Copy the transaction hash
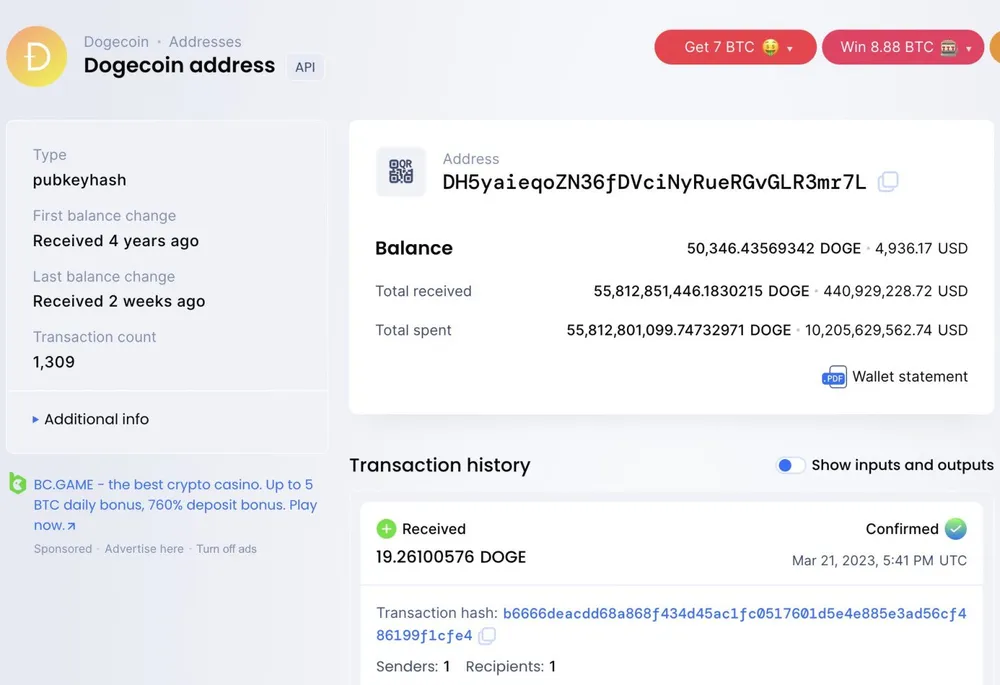 [x=487, y=636]
